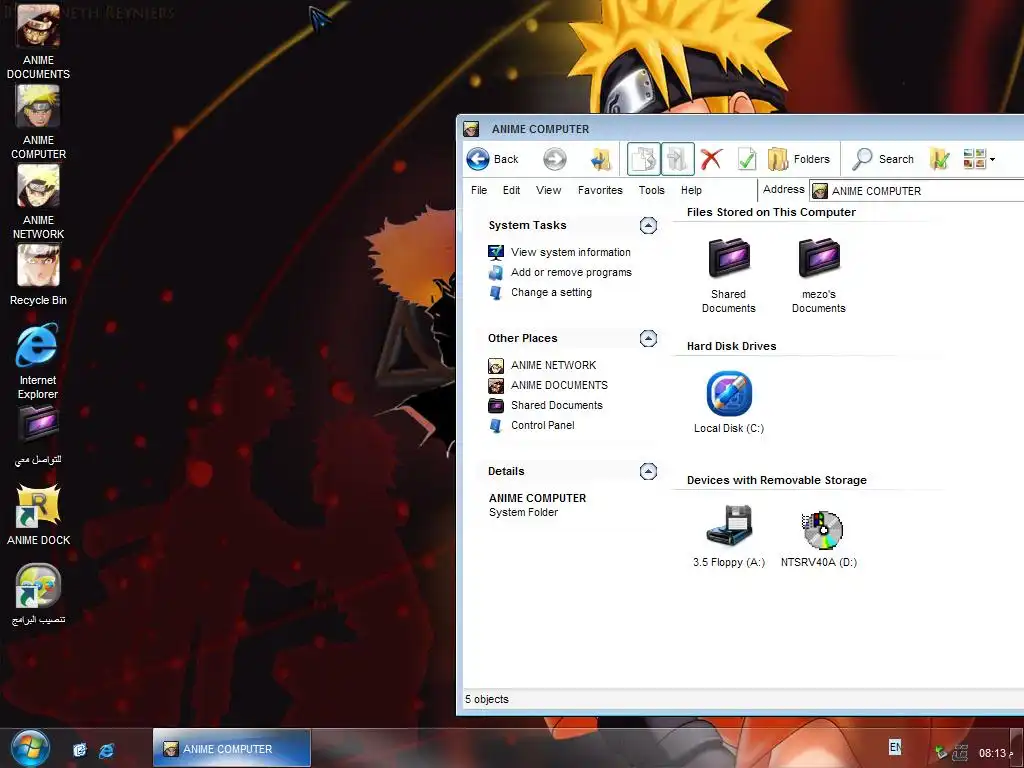Toggle the Folders pane button
This screenshot has width=1024, height=768.
point(799,159)
